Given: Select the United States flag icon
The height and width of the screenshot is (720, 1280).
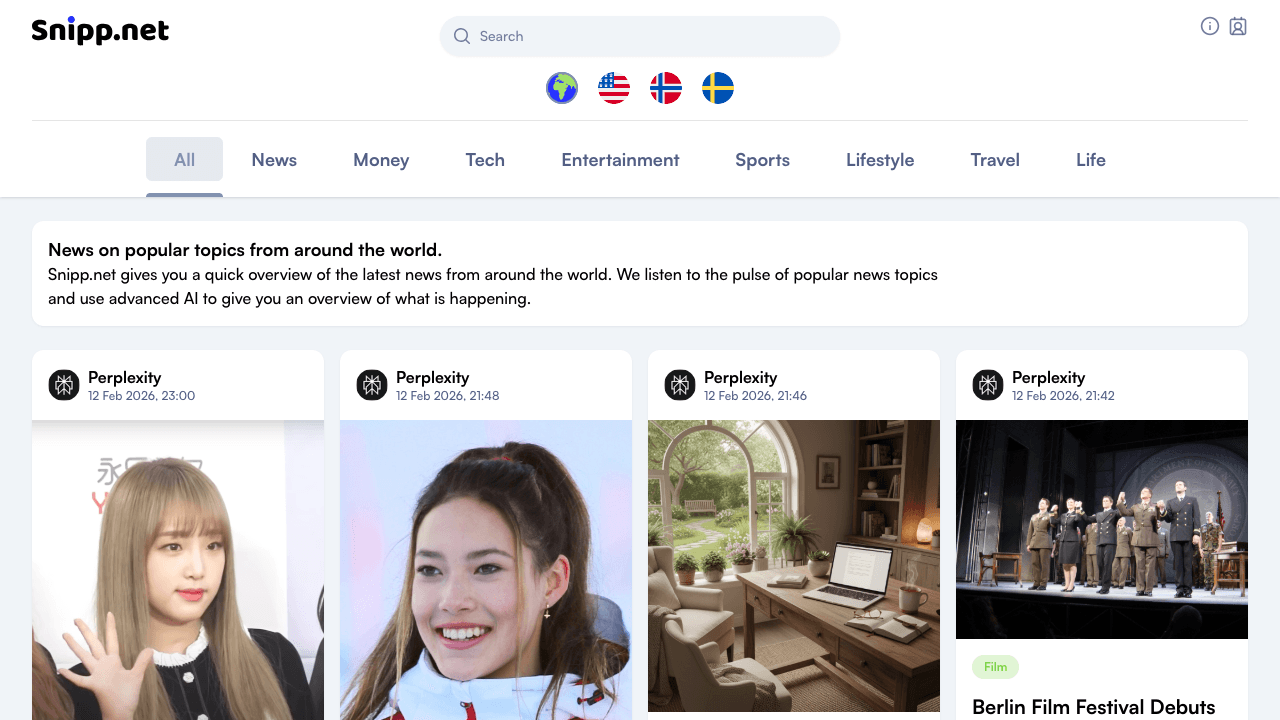Looking at the screenshot, I should [x=614, y=88].
